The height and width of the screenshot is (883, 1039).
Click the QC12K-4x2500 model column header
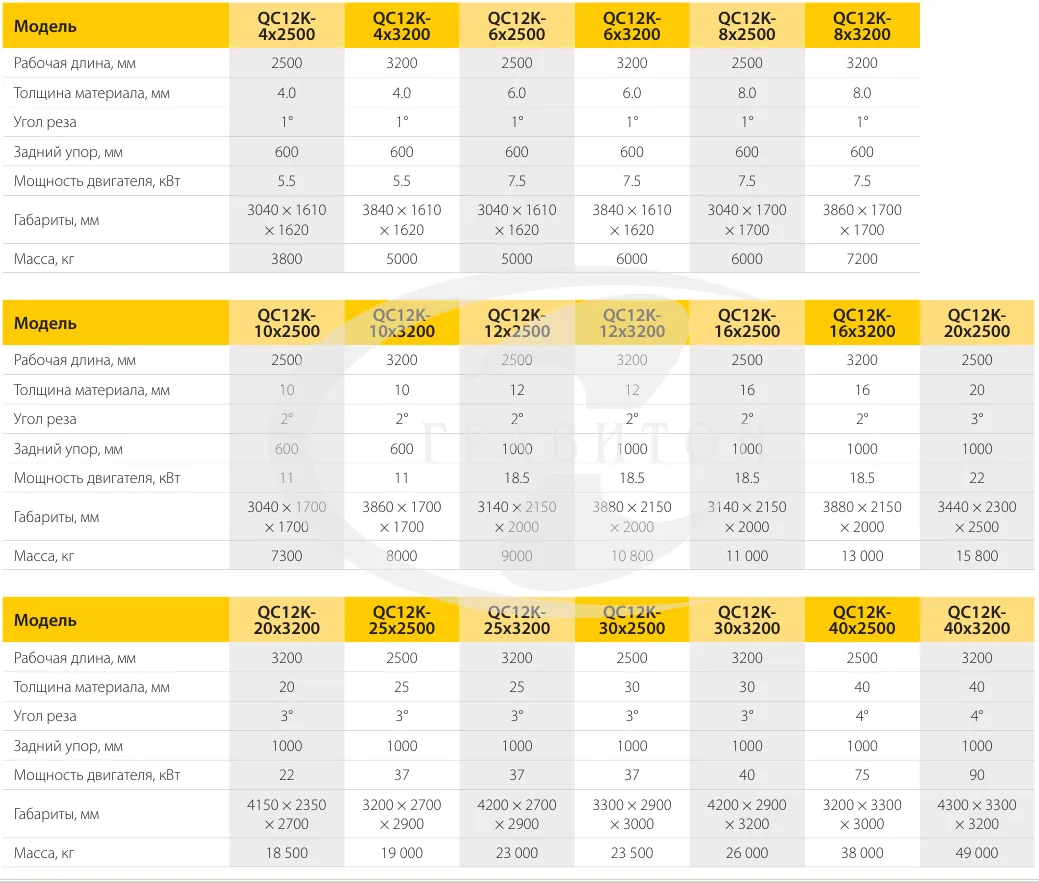click(287, 26)
